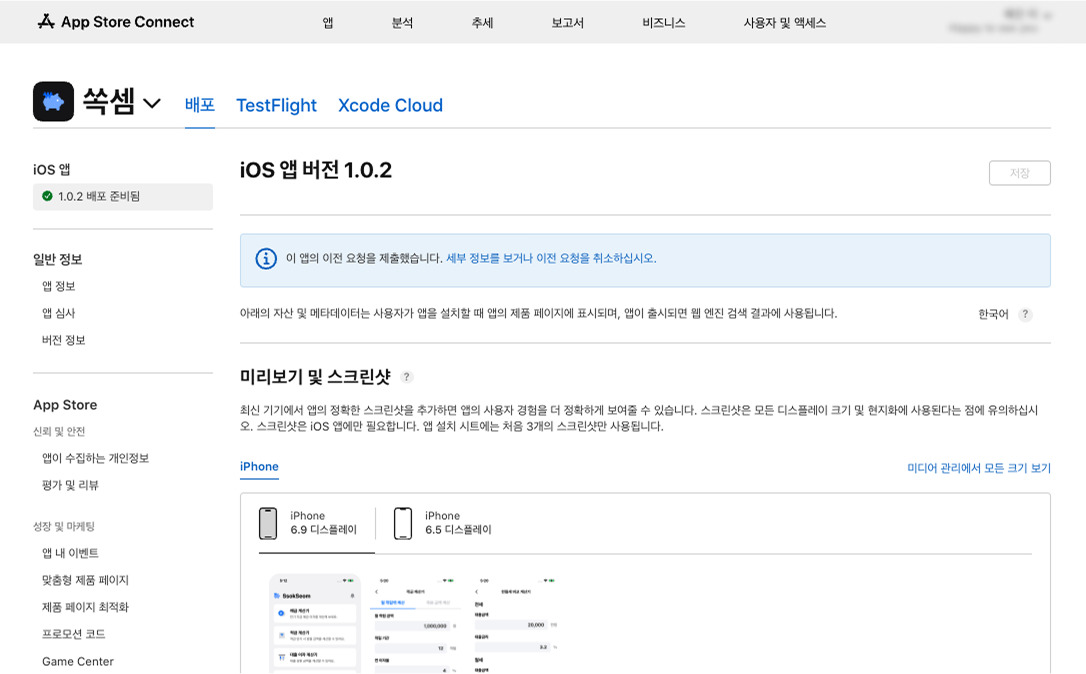Open the 분석 top menu
This screenshot has width=1086, height=674.
coord(402,23)
